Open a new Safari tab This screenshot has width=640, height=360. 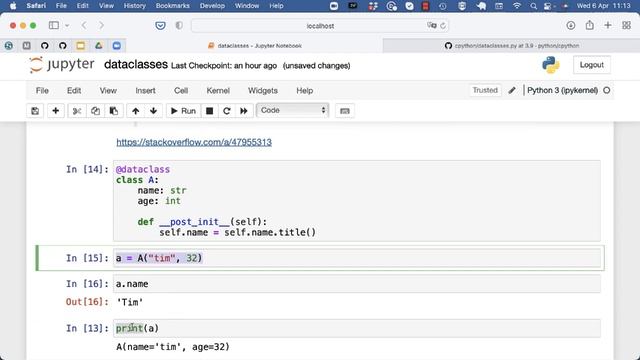pyautogui.click(x=608, y=25)
